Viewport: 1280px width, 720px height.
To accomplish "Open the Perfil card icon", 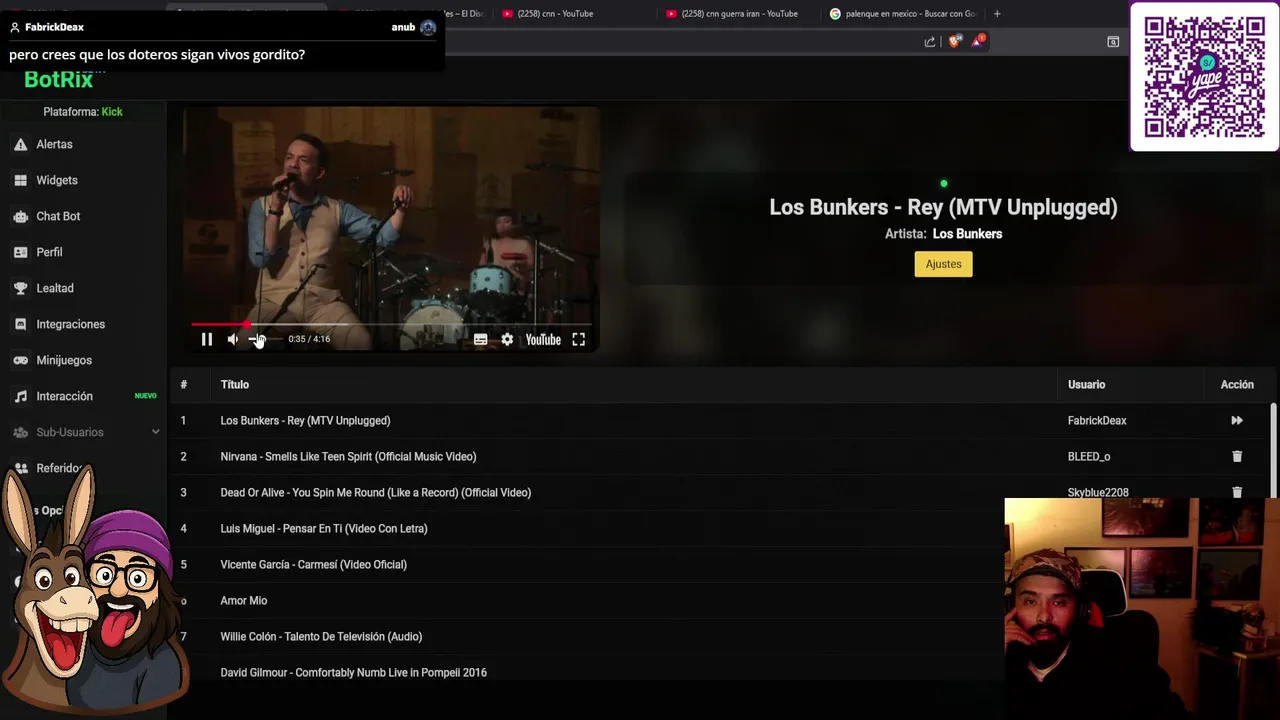I will (x=20, y=252).
